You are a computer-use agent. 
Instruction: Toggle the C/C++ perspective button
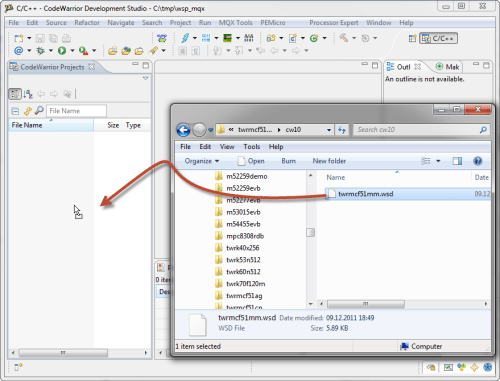(438, 38)
